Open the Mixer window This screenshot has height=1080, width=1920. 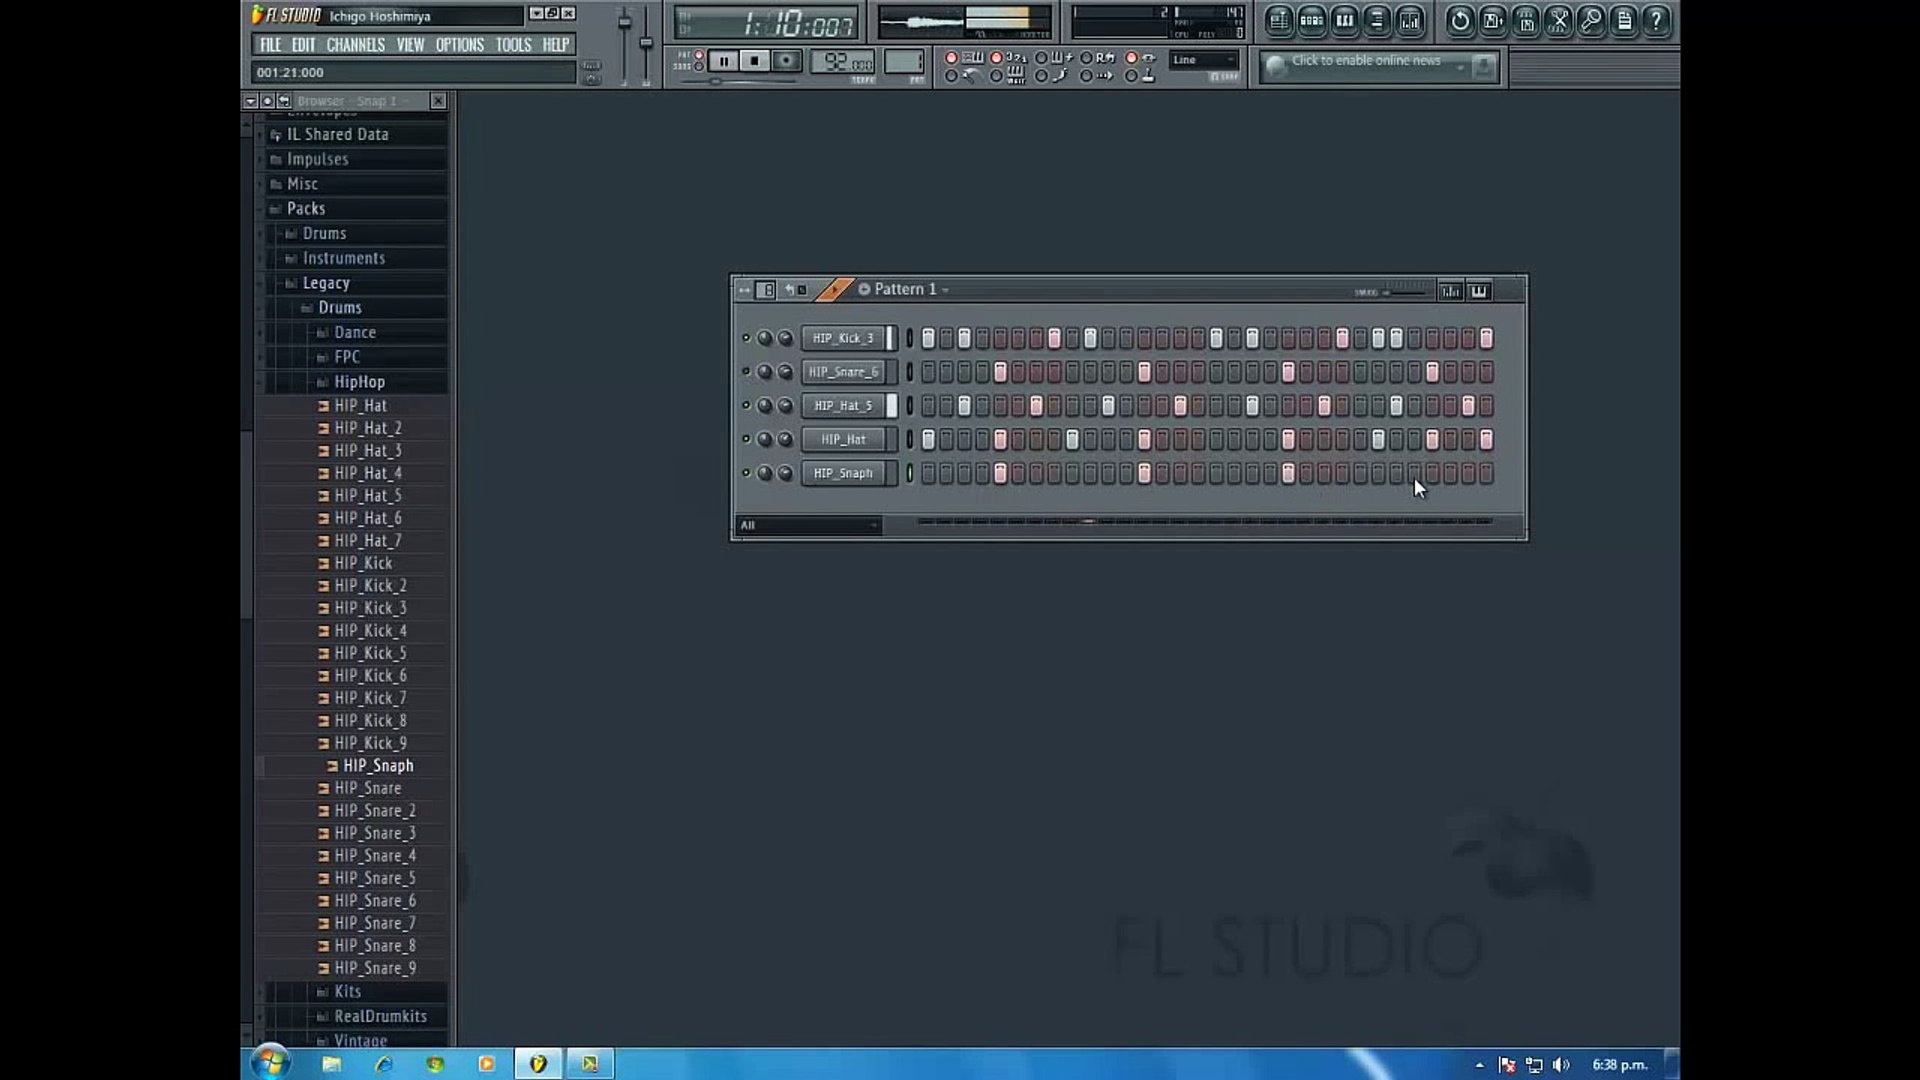1411,21
